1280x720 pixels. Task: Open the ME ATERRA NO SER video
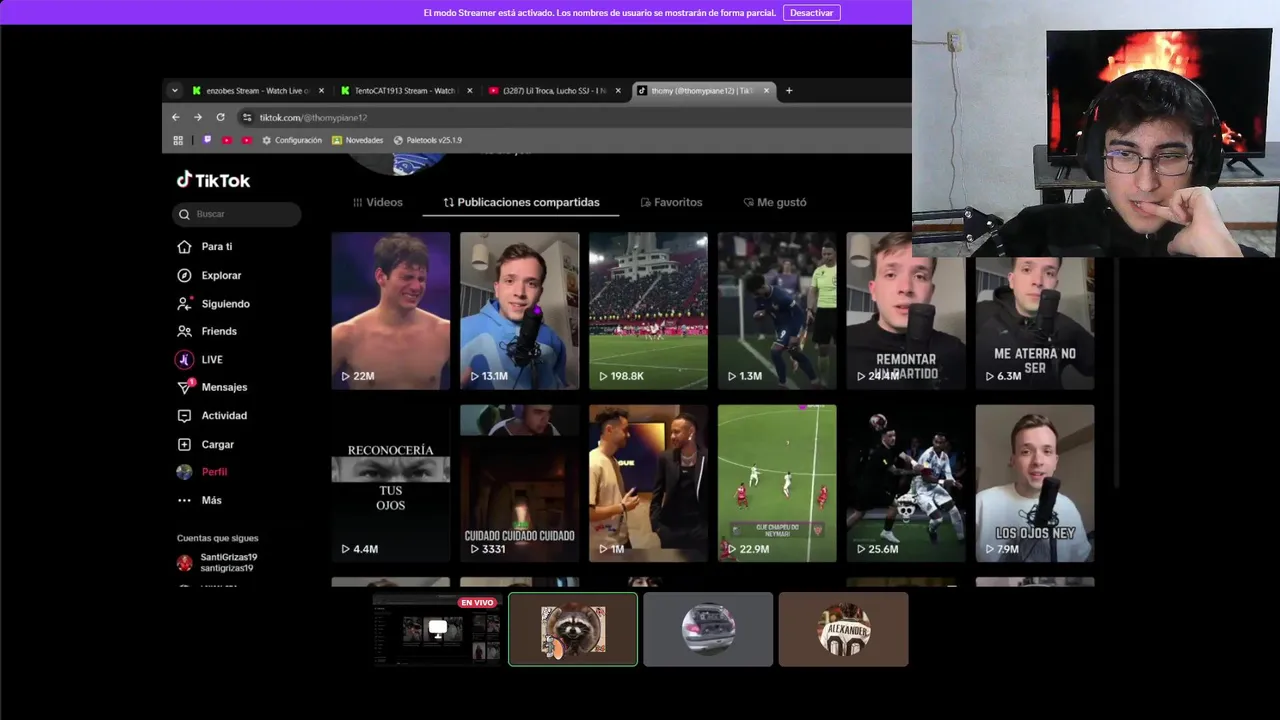point(1035,323)
